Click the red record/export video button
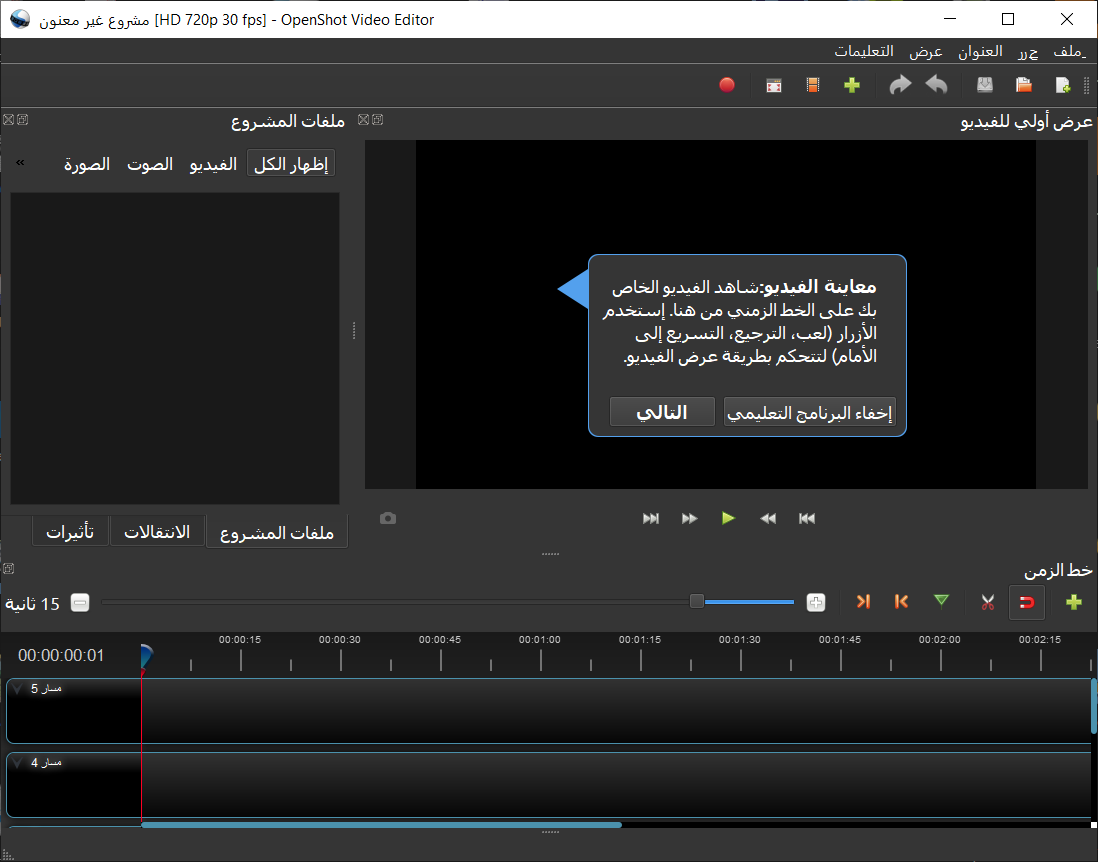Screen dimensions: 1098x862 727,85
